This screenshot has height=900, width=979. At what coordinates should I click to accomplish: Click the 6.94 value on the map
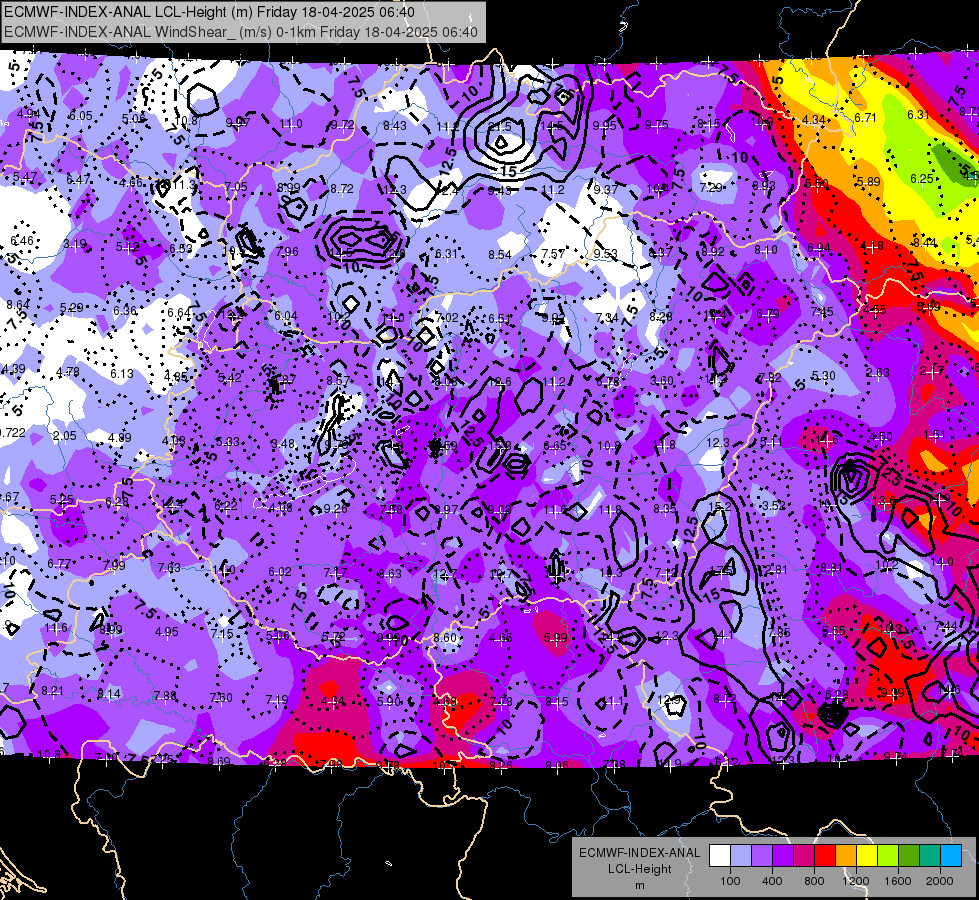[819, 249]
